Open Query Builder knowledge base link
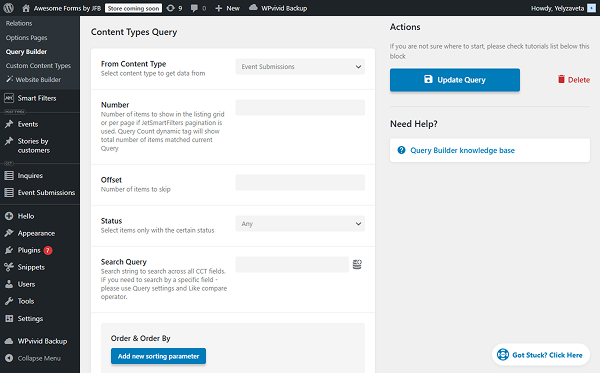The width and height of the screenshot is (600, 373). pos(462,150)
